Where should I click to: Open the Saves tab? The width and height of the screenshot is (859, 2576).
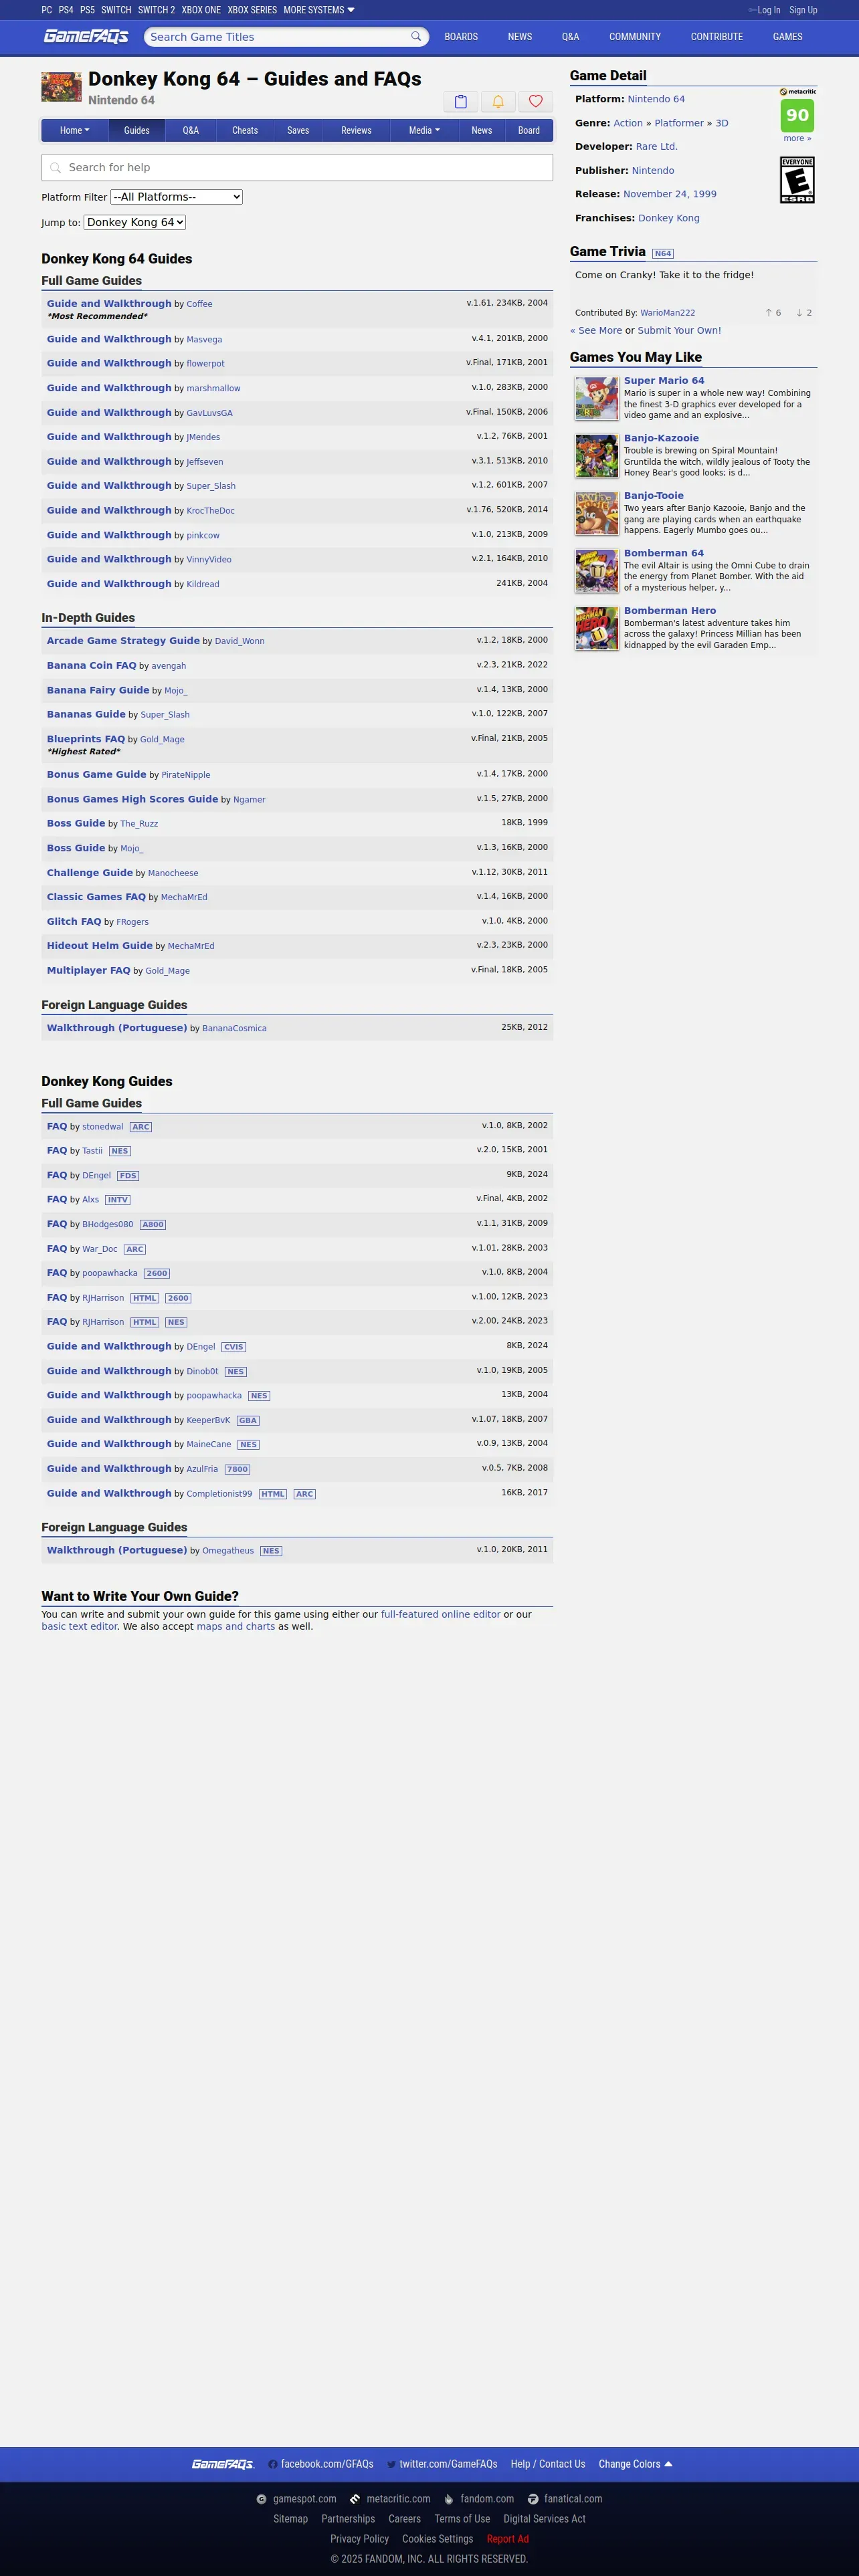(x=298, y=130)
